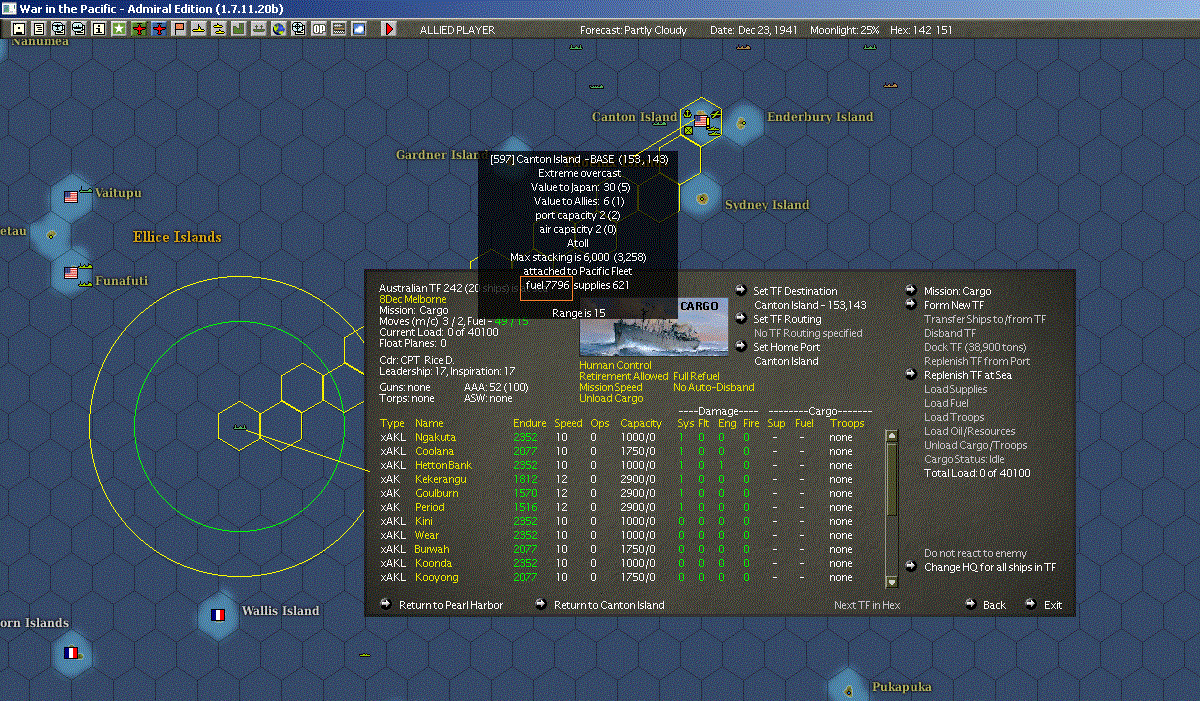This screenshot has height=701, width=1200.
Task: Select the Sydney Island base marker
Action: [x=701, y=199]
